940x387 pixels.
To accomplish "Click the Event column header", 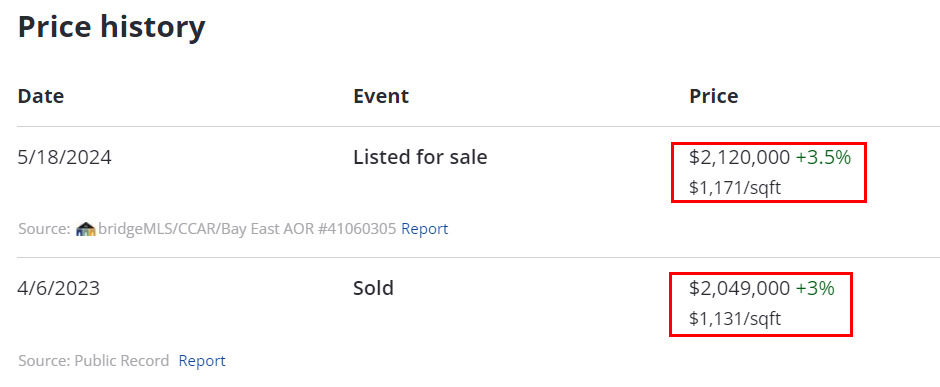I will coord(381,96).
